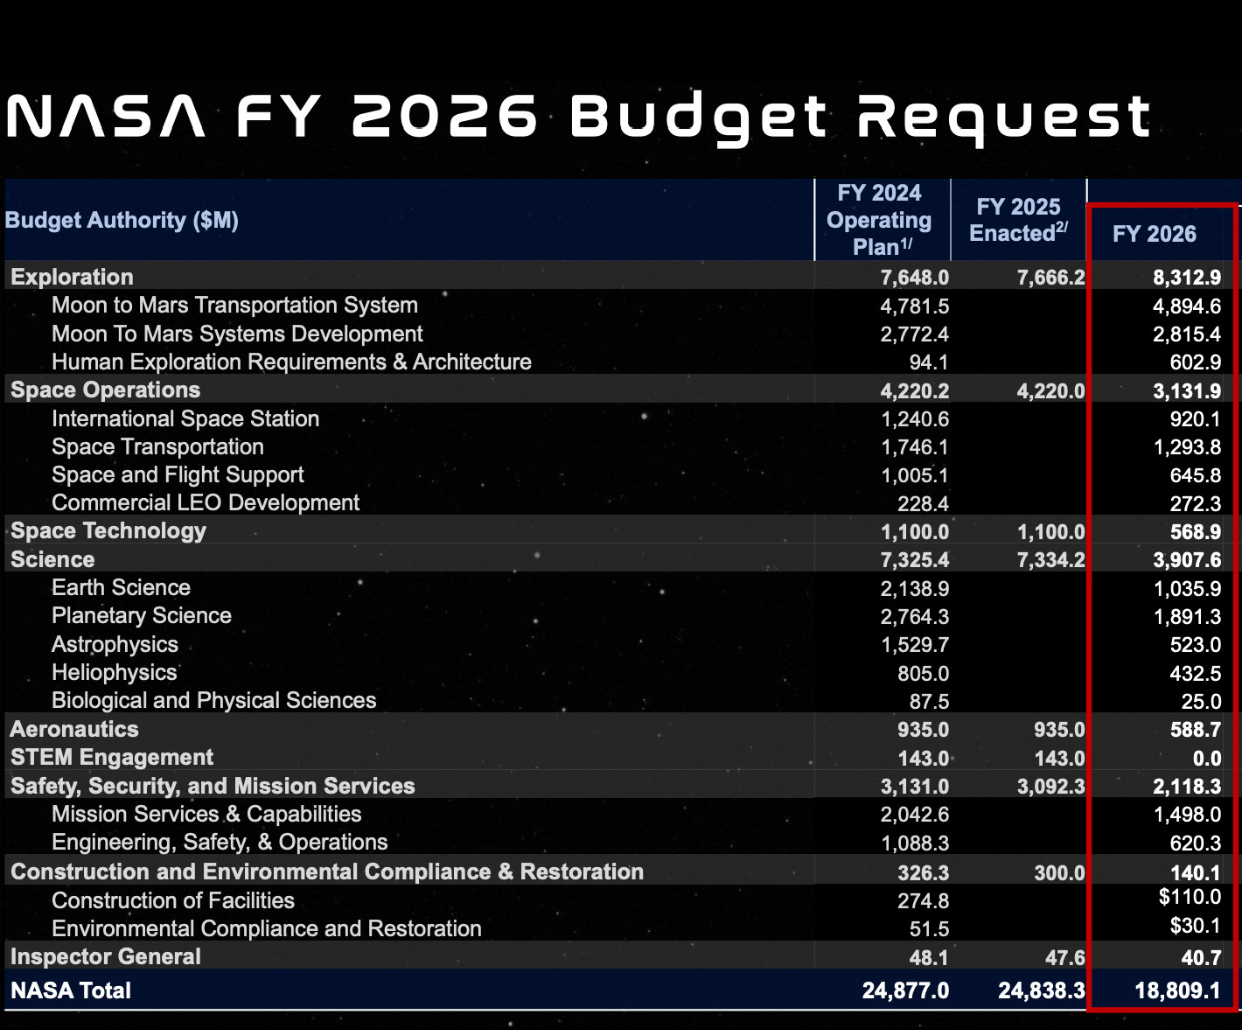Select 'Construction and Environmental Compliance & Restoration' label
This screenshot has height=1030, width=1242.
coord(327,871)
